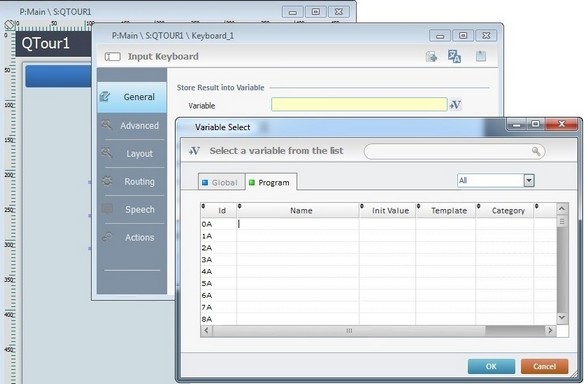This screenshot has height=384, width=584.
Task: Switch to the Layout section
Action: (132, 153)
